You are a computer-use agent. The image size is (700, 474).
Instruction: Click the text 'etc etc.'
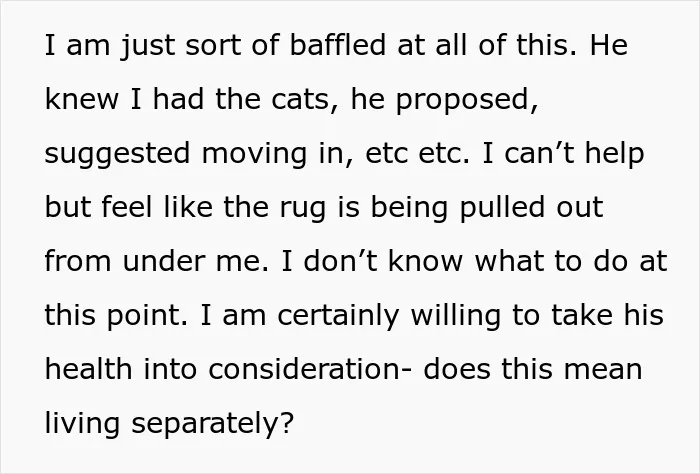click(x=417, y=153)
